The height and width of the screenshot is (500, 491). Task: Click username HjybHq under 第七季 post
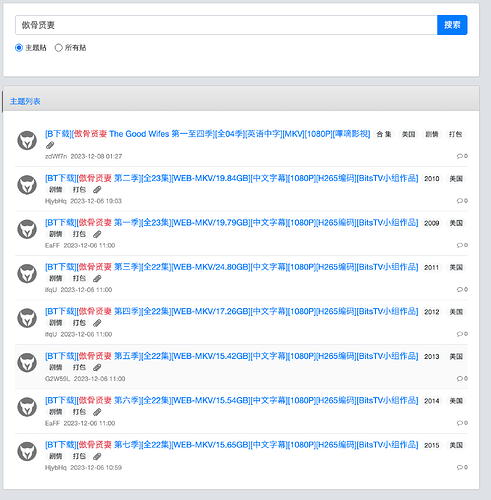click(56, 468)
